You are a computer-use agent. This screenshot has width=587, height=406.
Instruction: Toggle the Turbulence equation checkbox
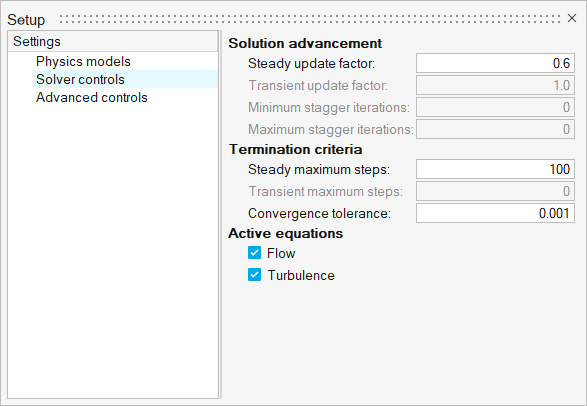(x=255, y=275)
